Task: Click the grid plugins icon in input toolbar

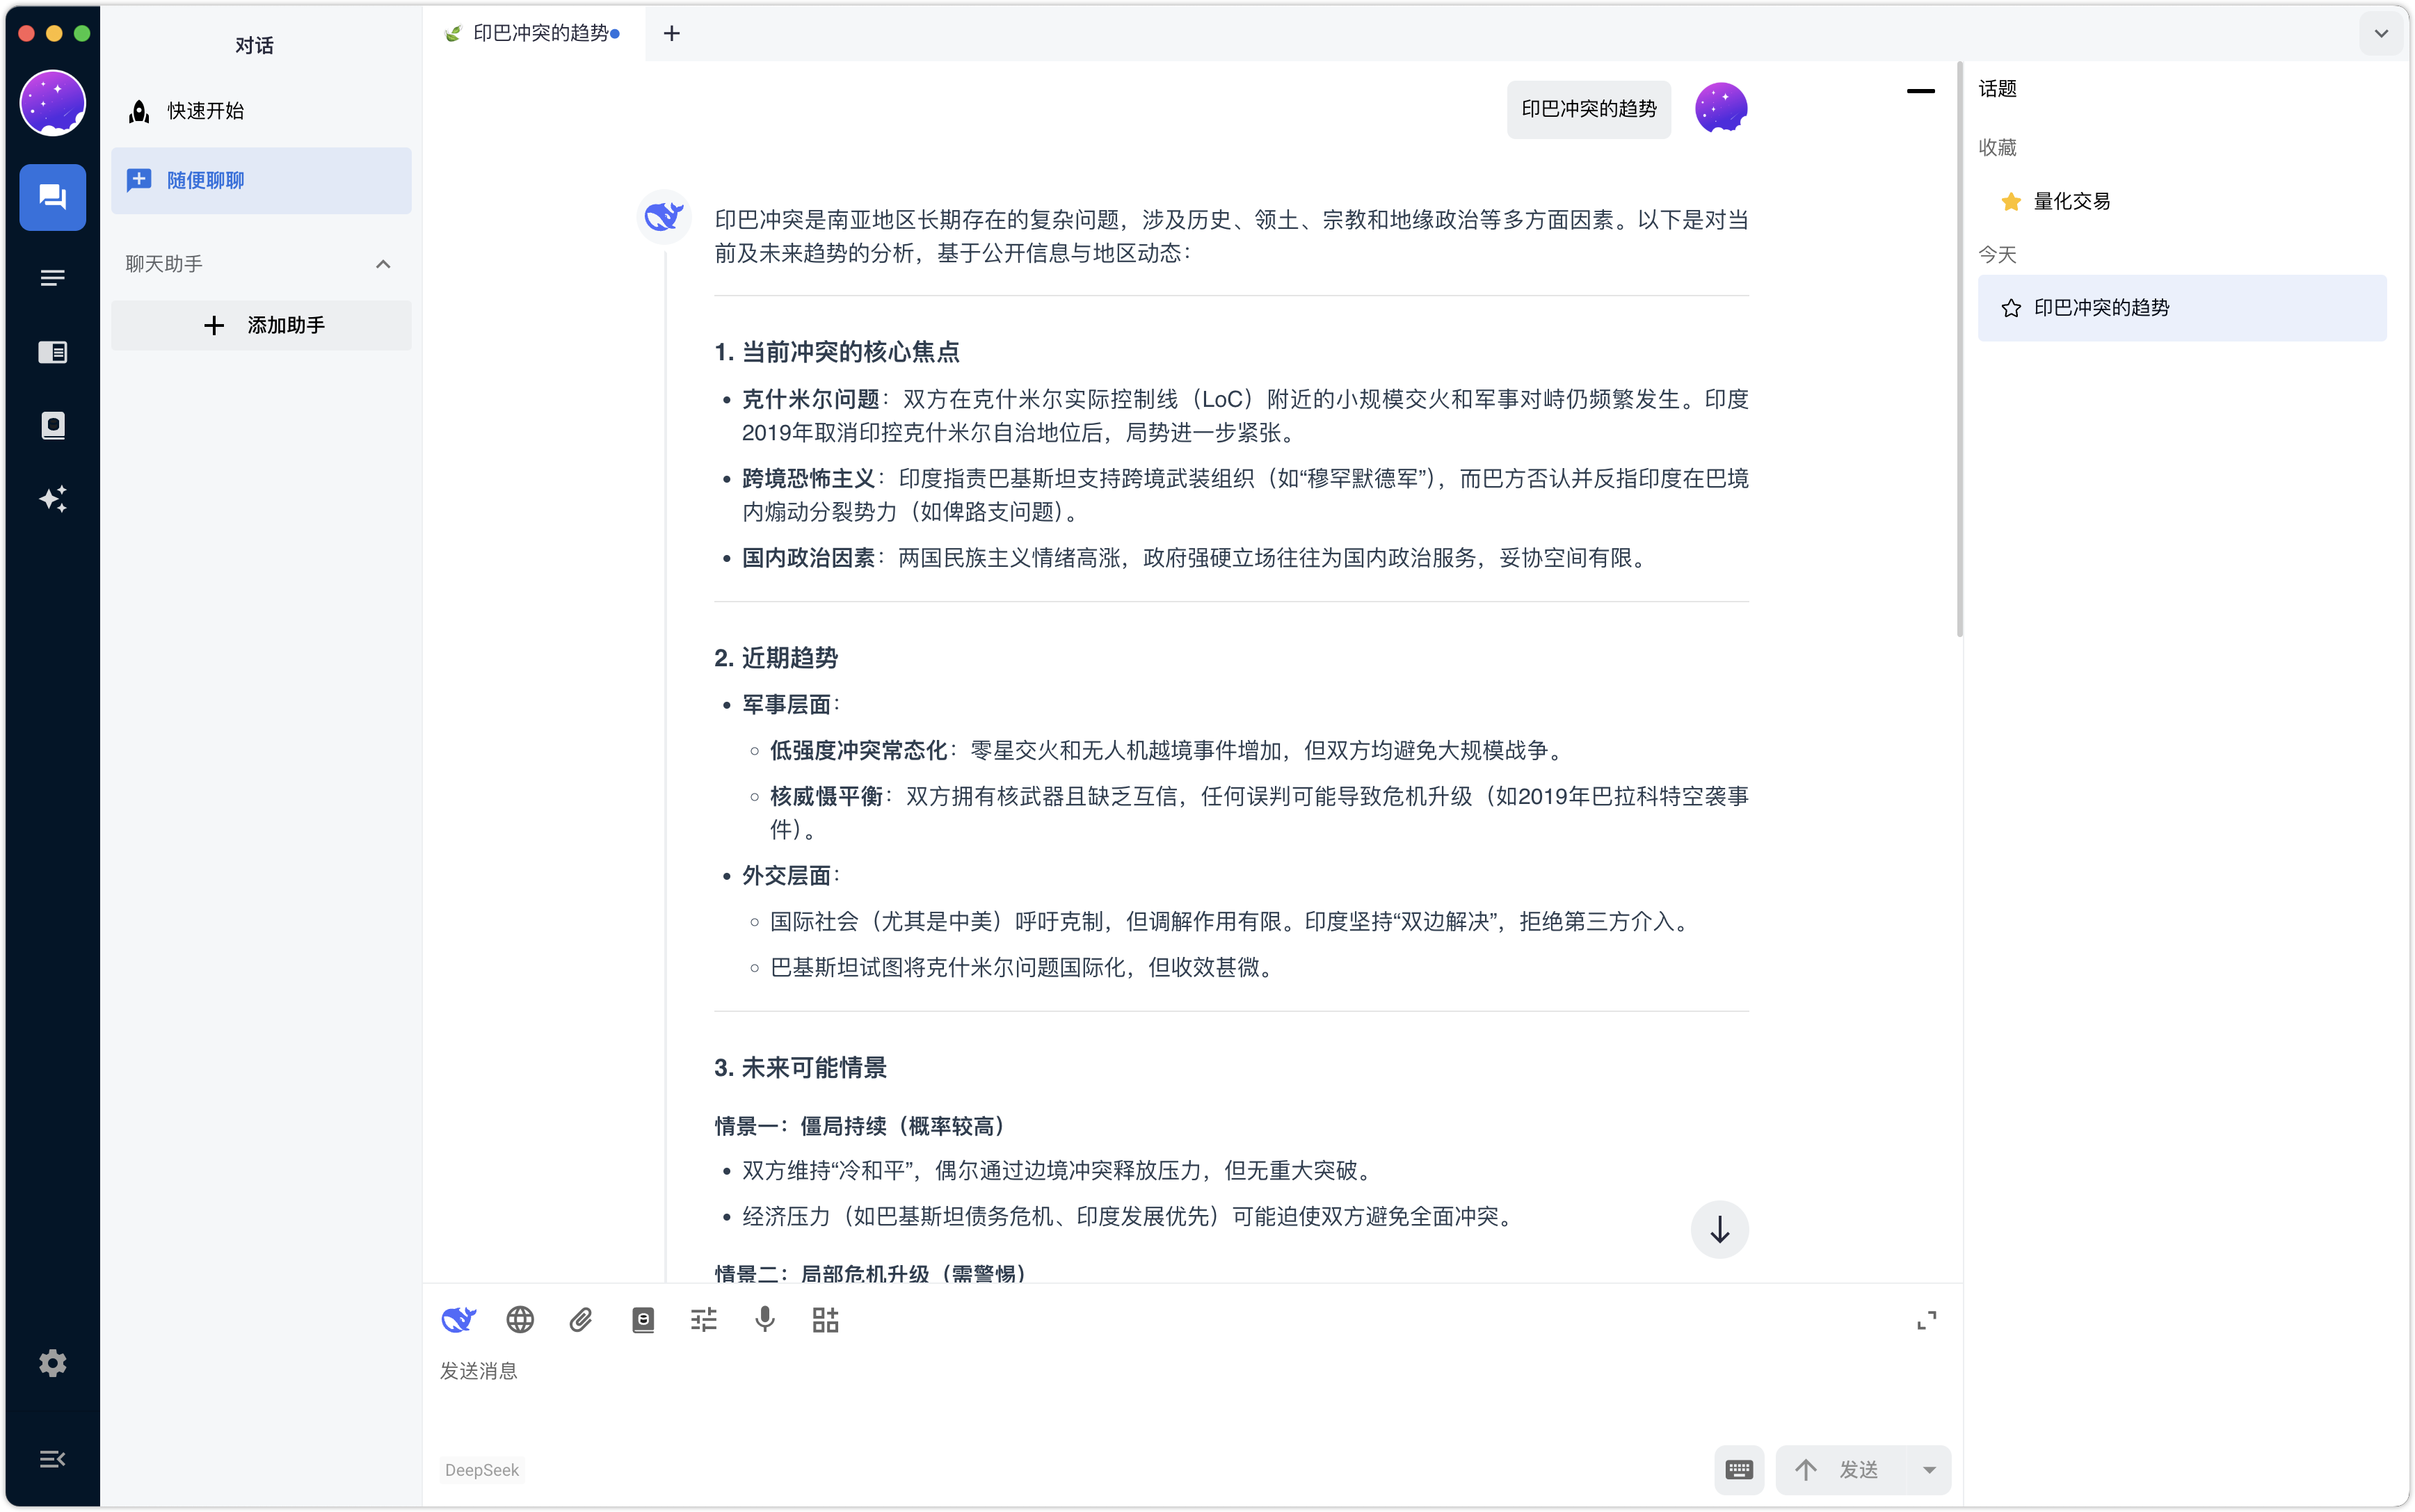Action: tap(826, 1320)
